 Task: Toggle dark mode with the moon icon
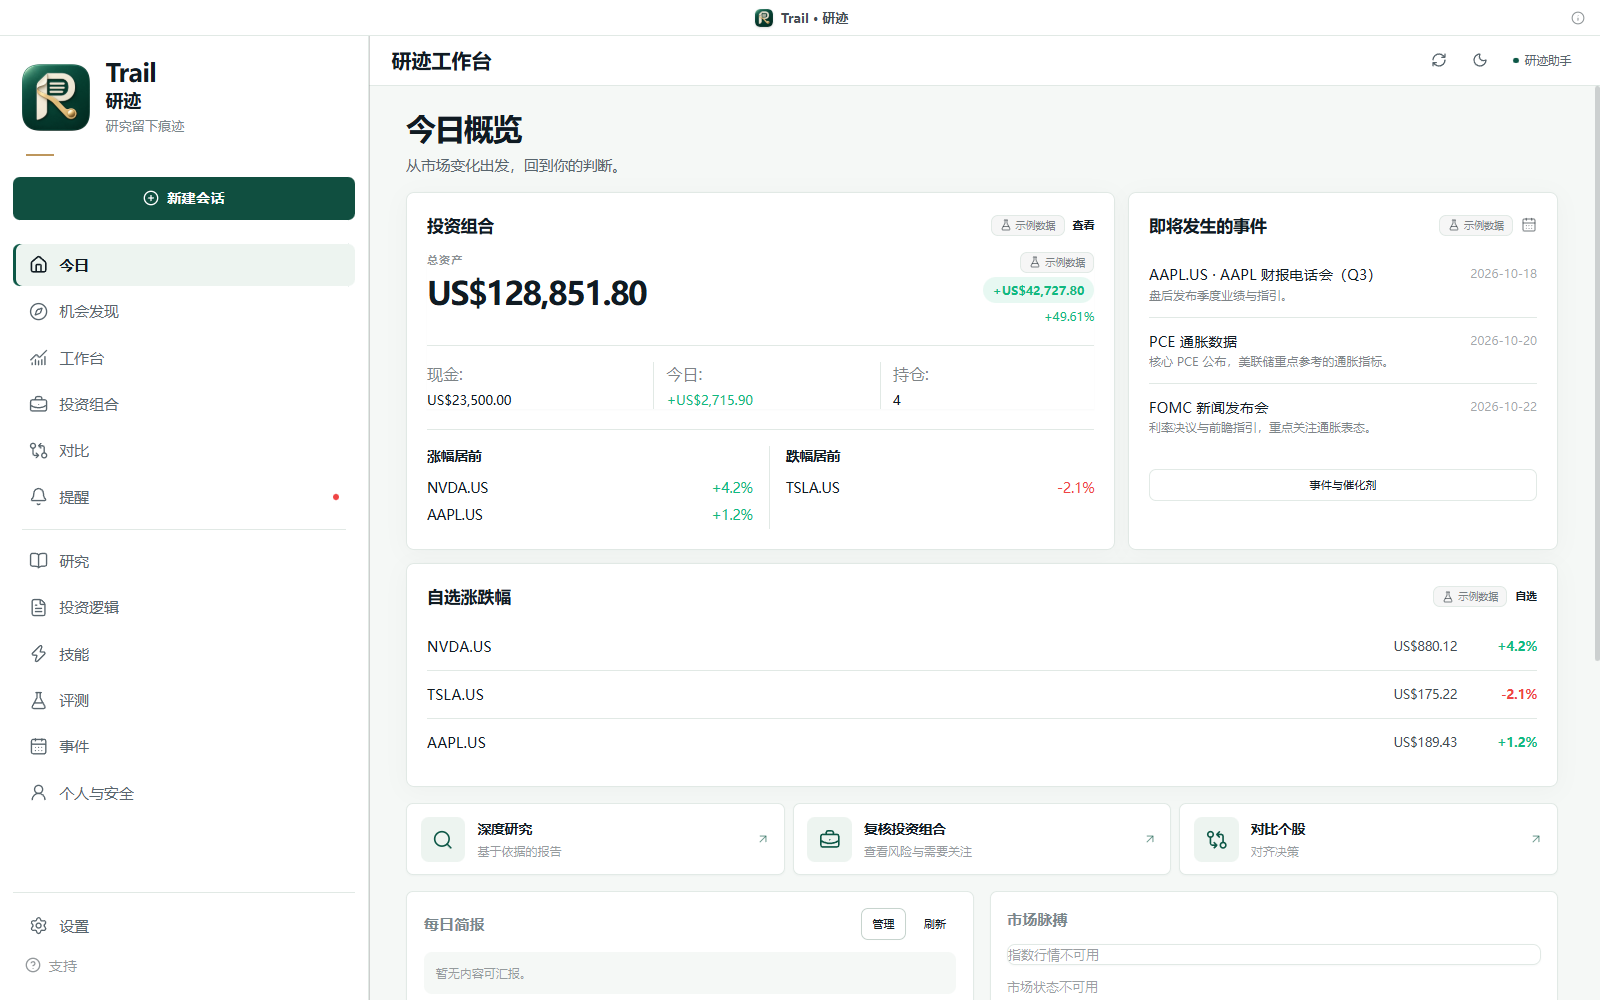[x=1480, y=60]
